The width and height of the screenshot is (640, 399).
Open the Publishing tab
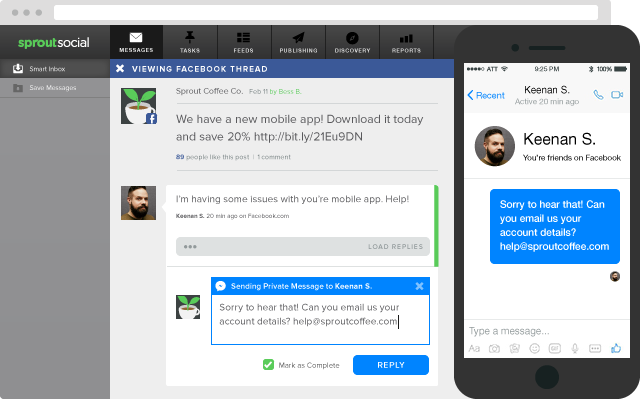click(298, 42)
